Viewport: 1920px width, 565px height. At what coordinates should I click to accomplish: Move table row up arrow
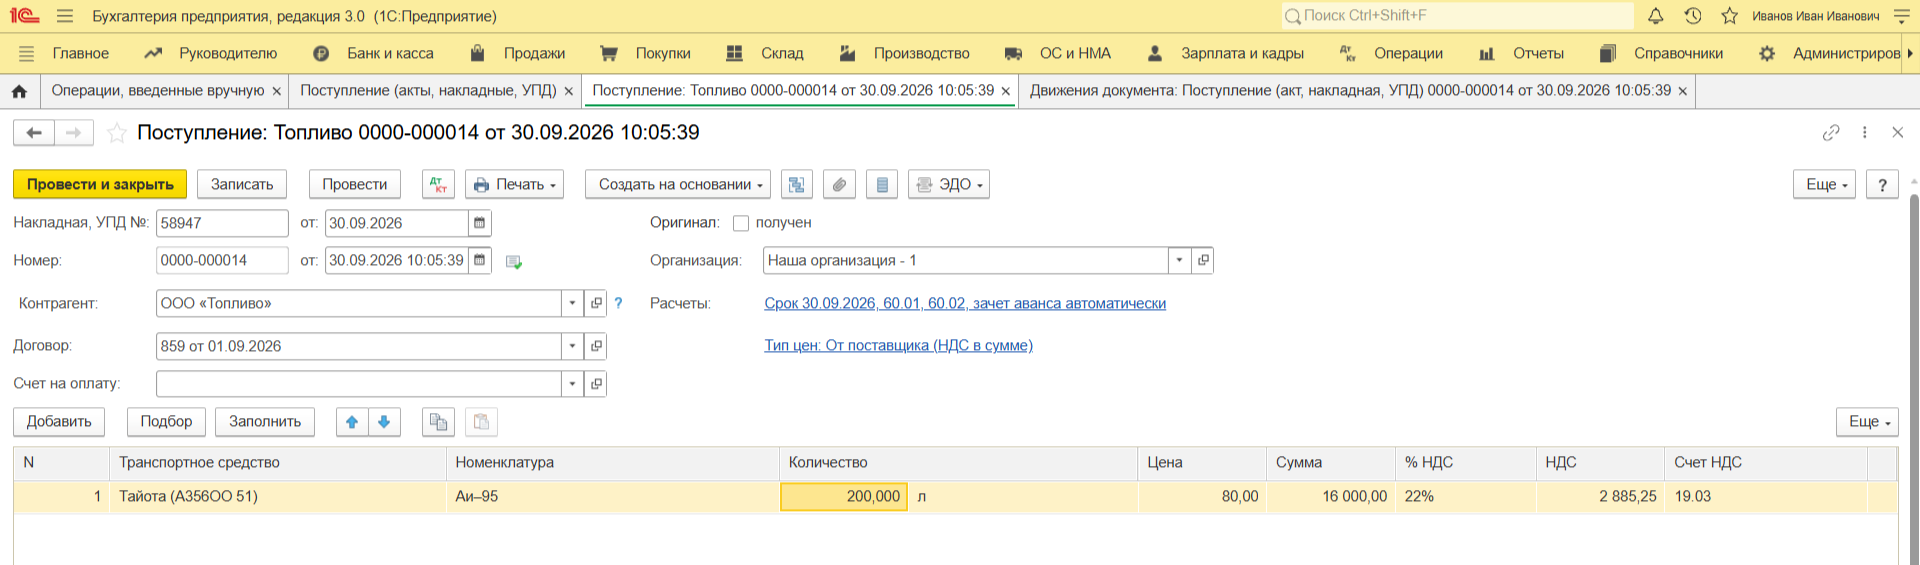[352, 422]
